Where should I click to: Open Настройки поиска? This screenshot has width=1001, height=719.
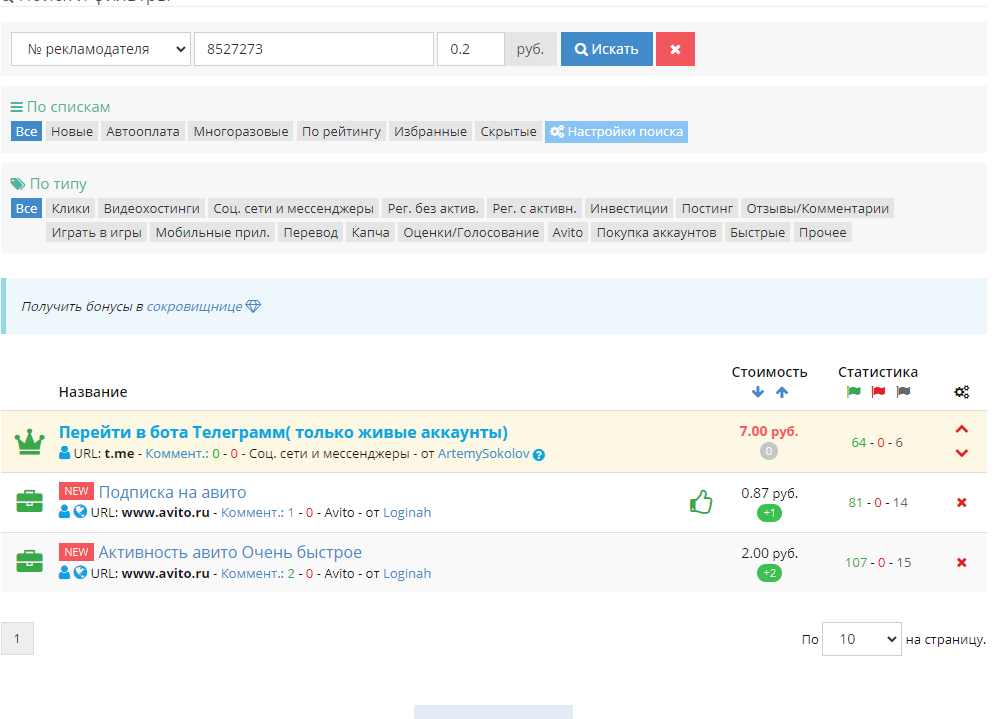point(616,132)
